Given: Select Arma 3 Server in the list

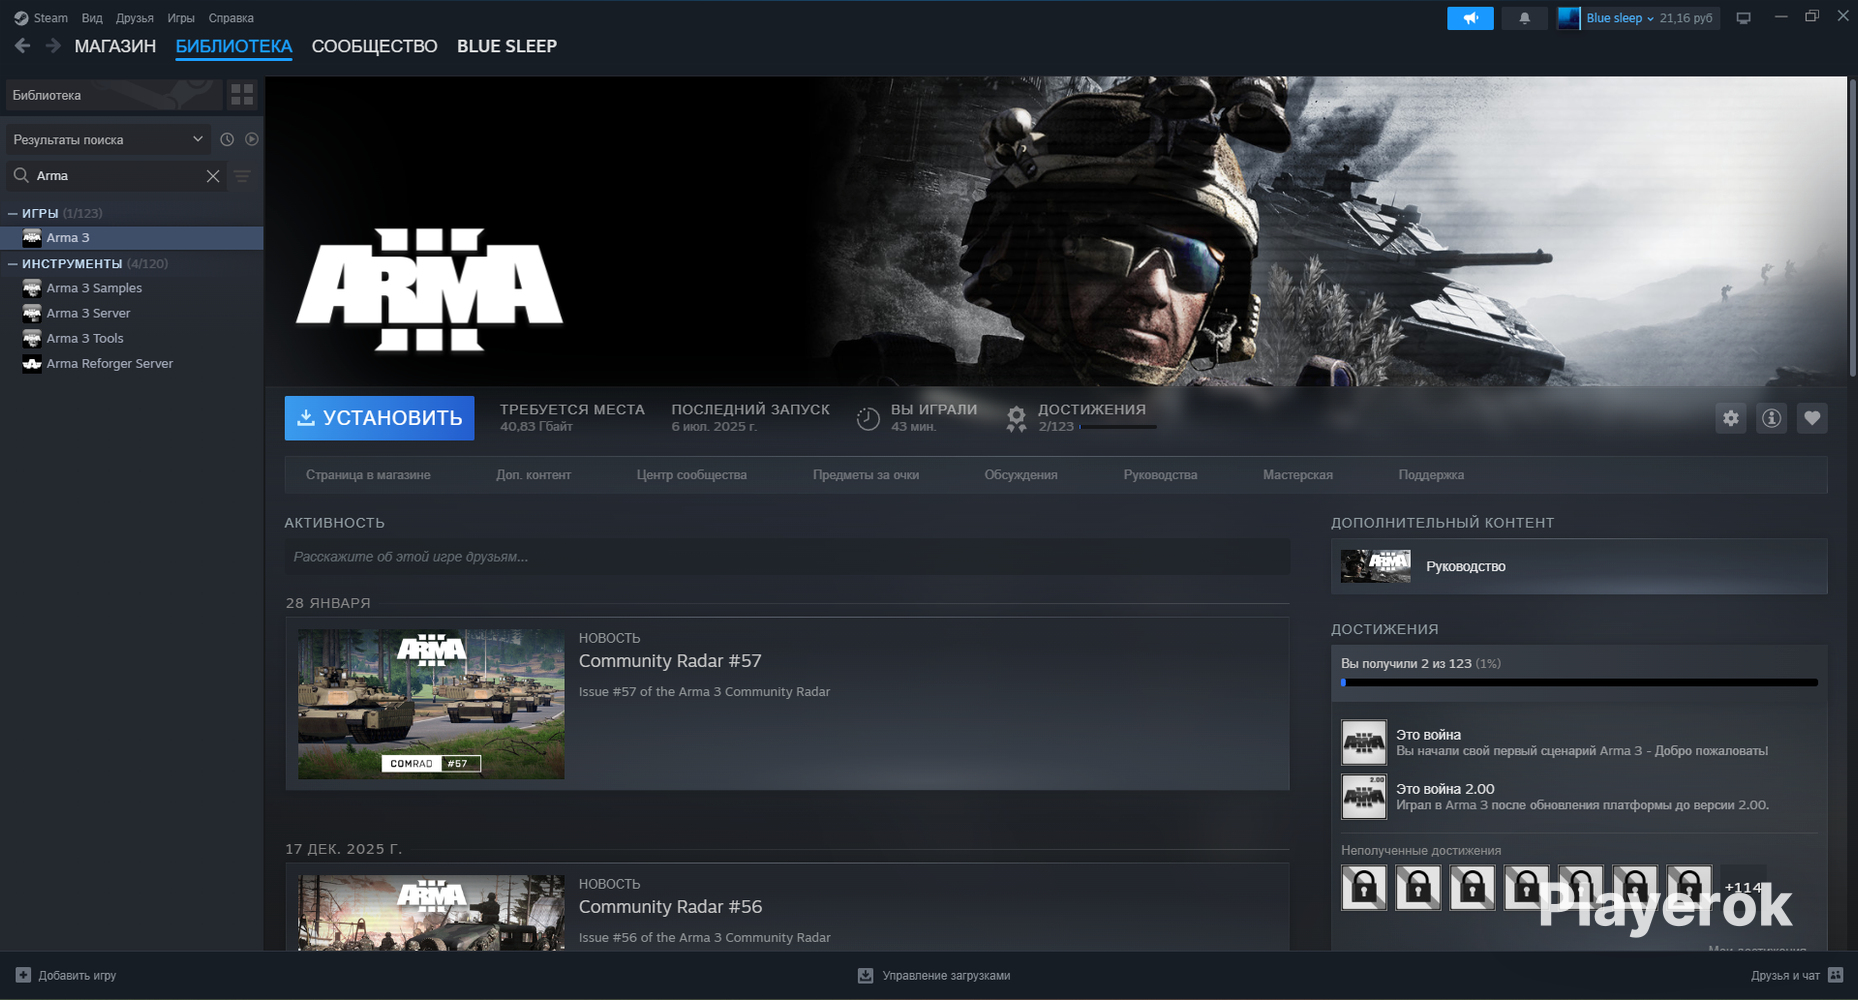Looking at the screenshot, I should tap(132, 313).
